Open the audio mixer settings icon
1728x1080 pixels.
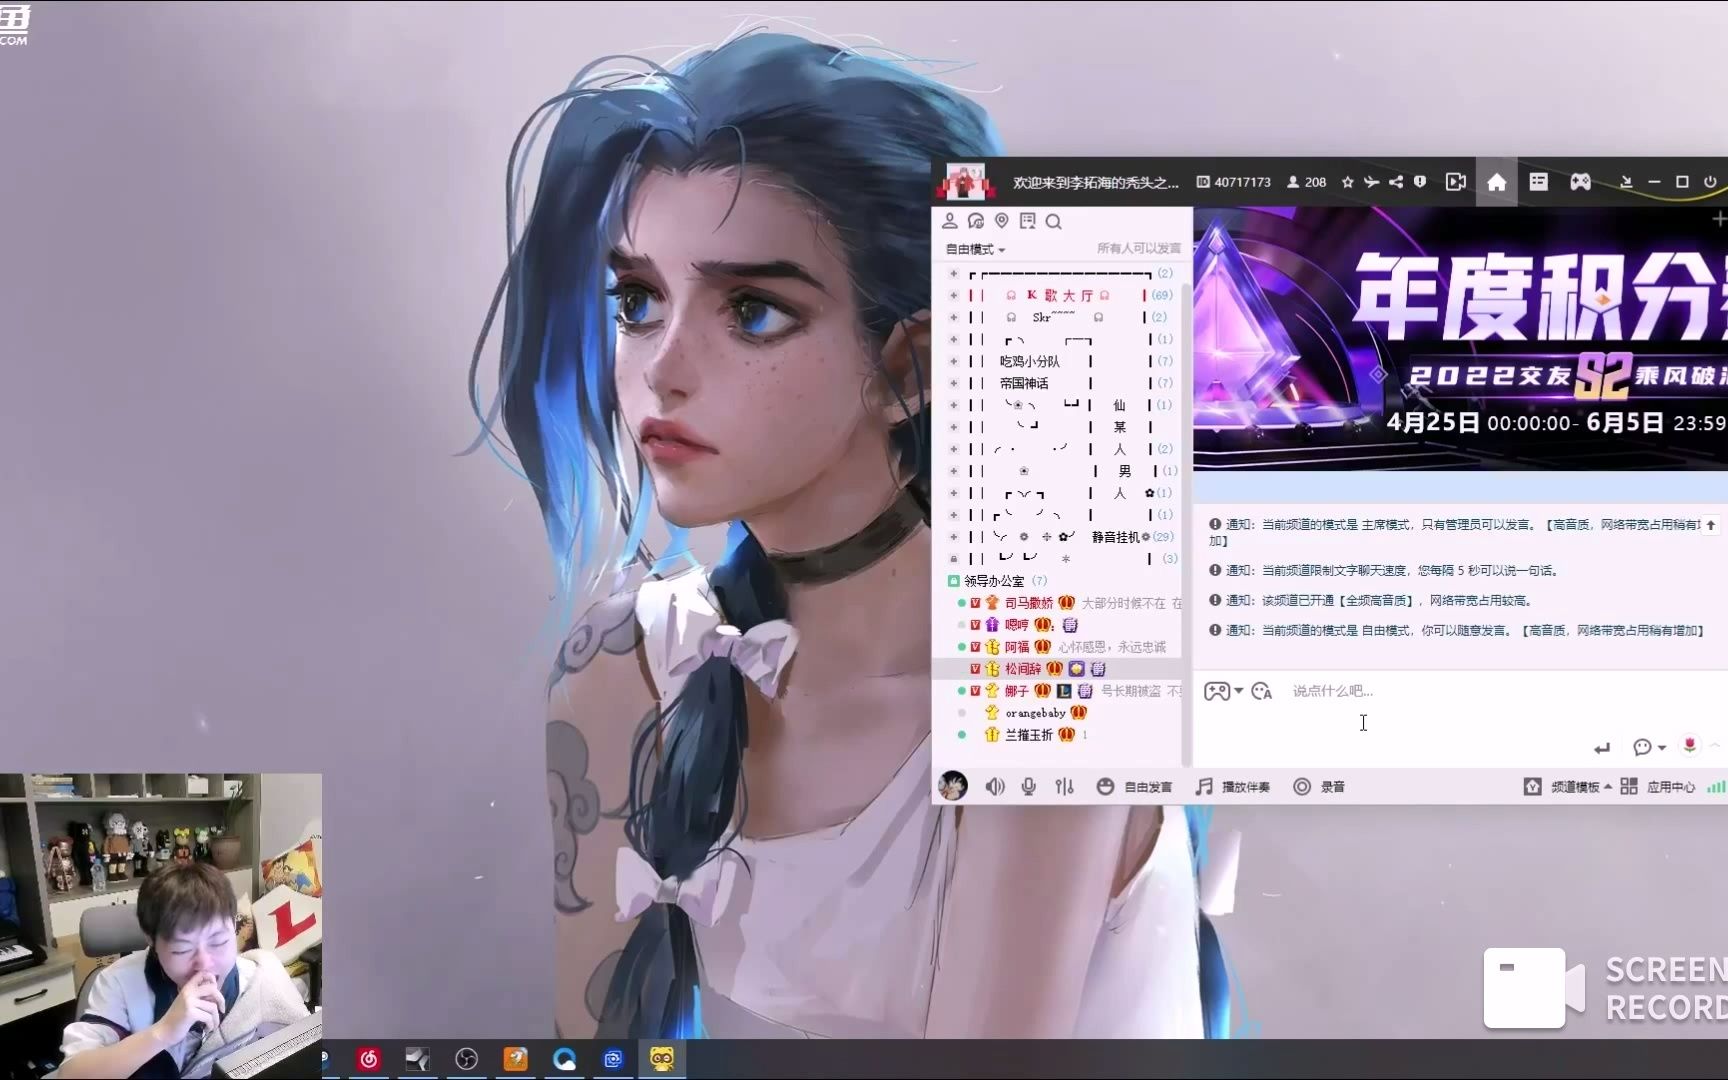pos(1064,787)
